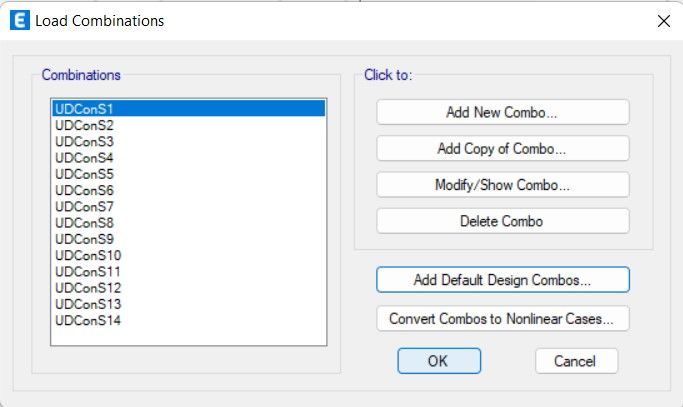Open Modify/Show Combo dialog
The image size is (683, 407).
[503, 185]
